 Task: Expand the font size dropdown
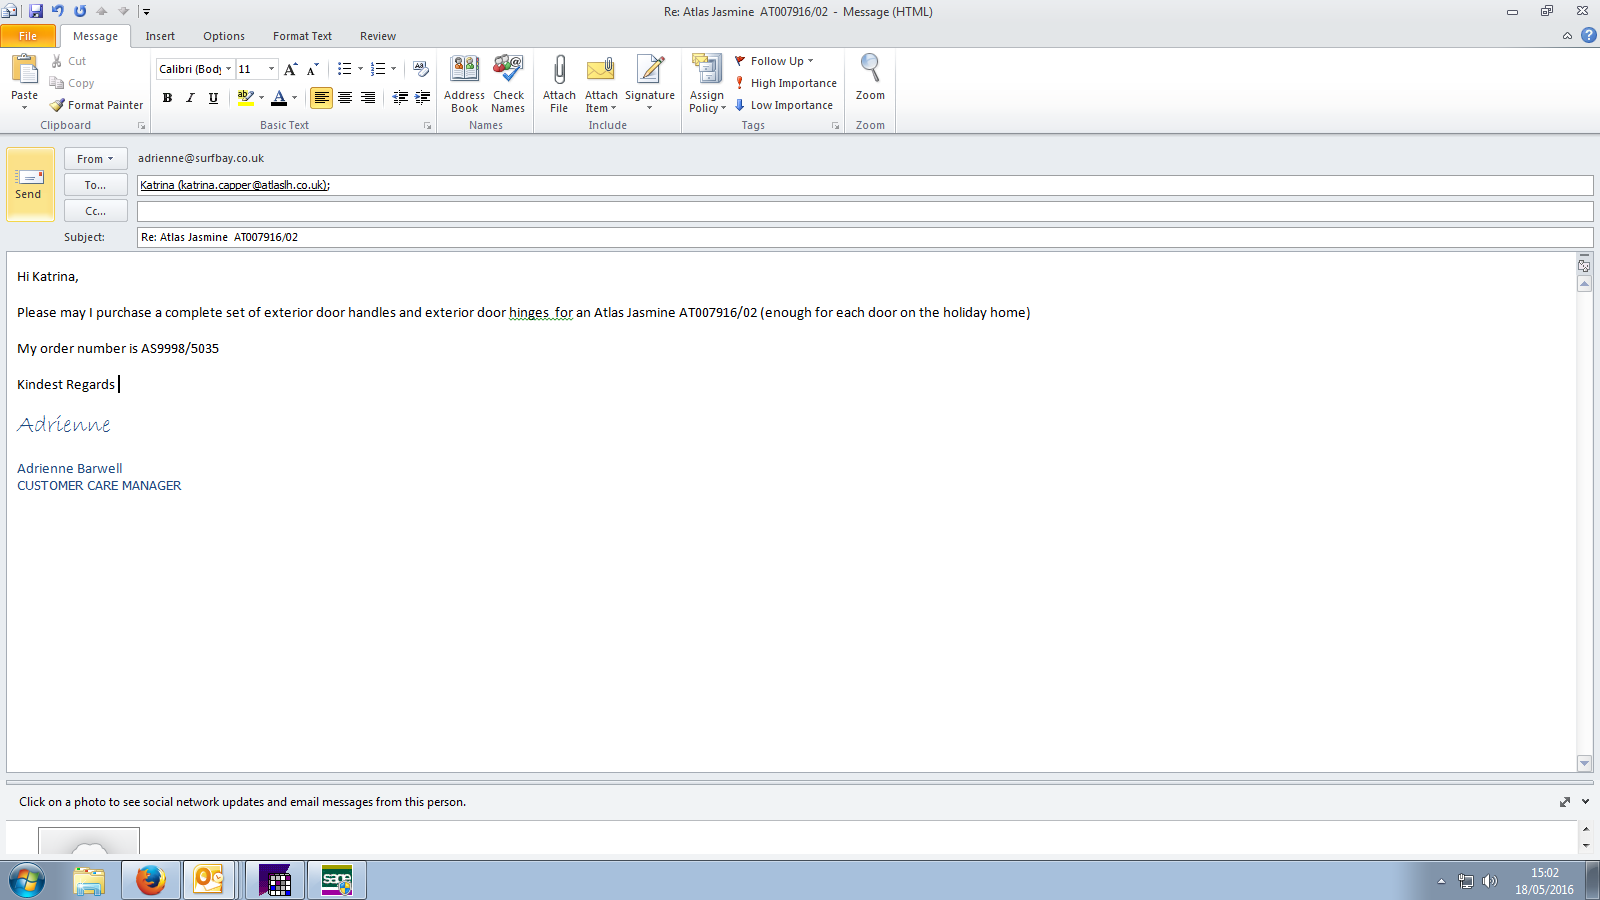pyautogui.click(x=271, y=69)
